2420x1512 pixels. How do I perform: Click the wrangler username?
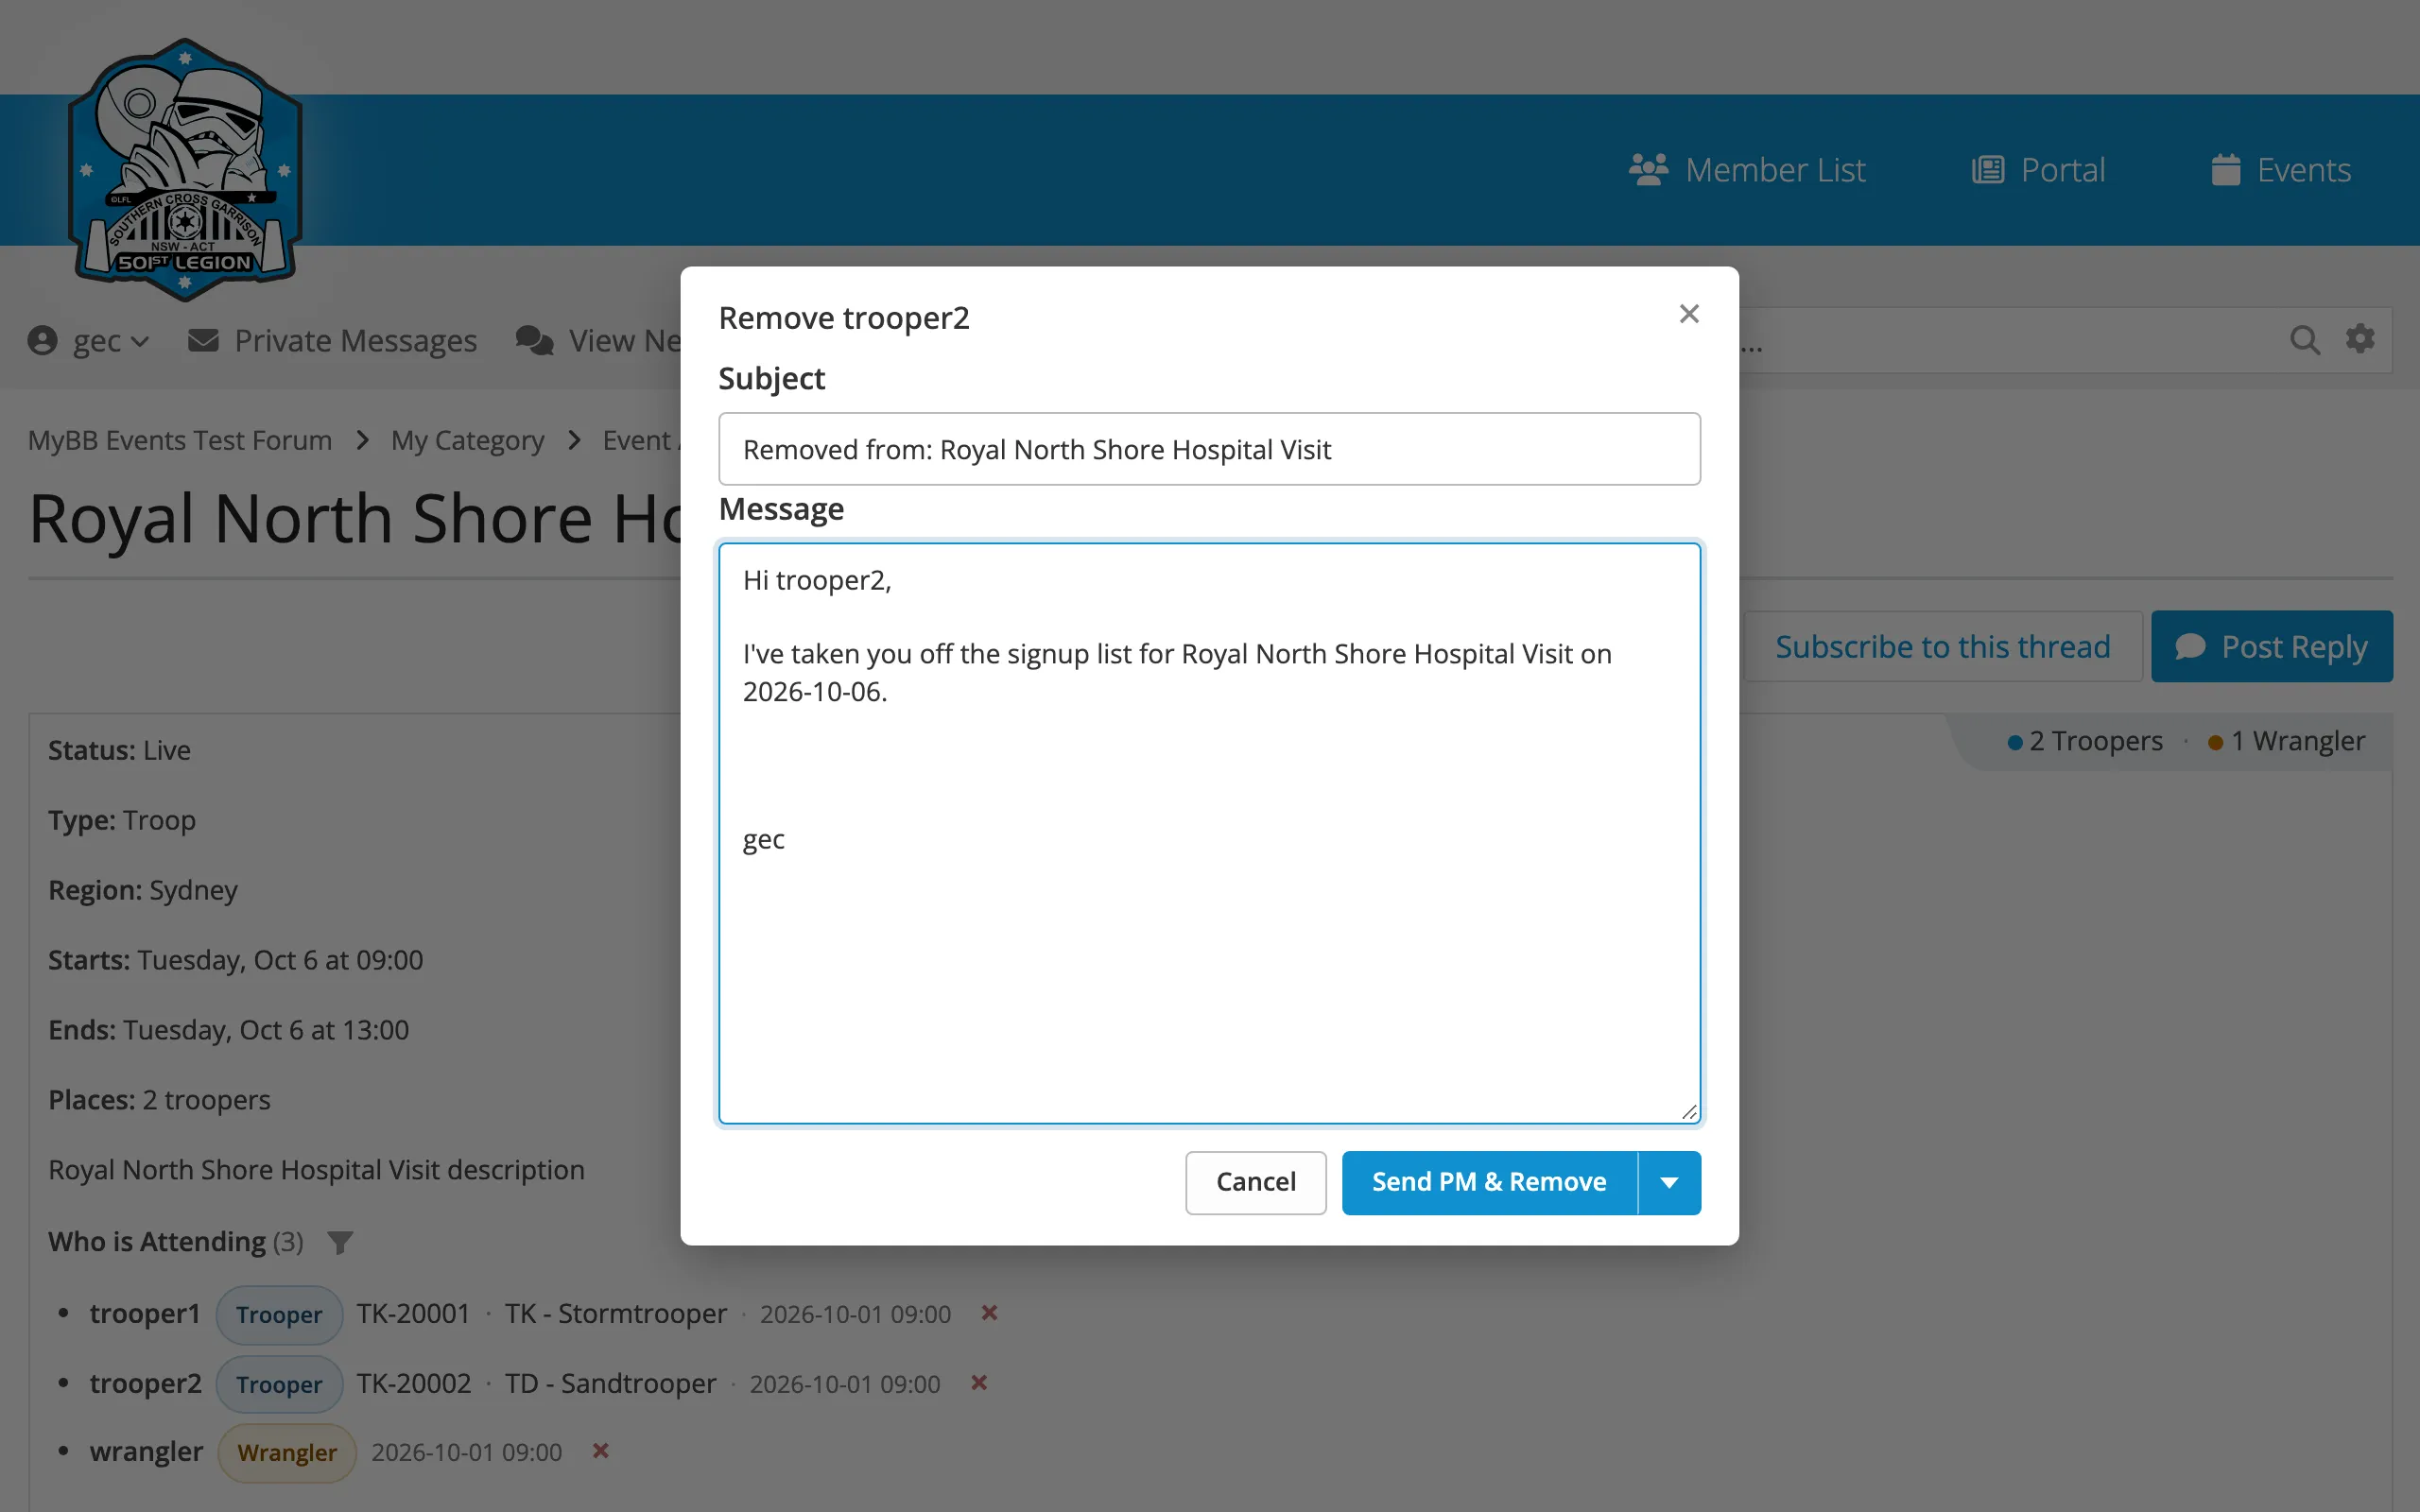point(146,1452)
